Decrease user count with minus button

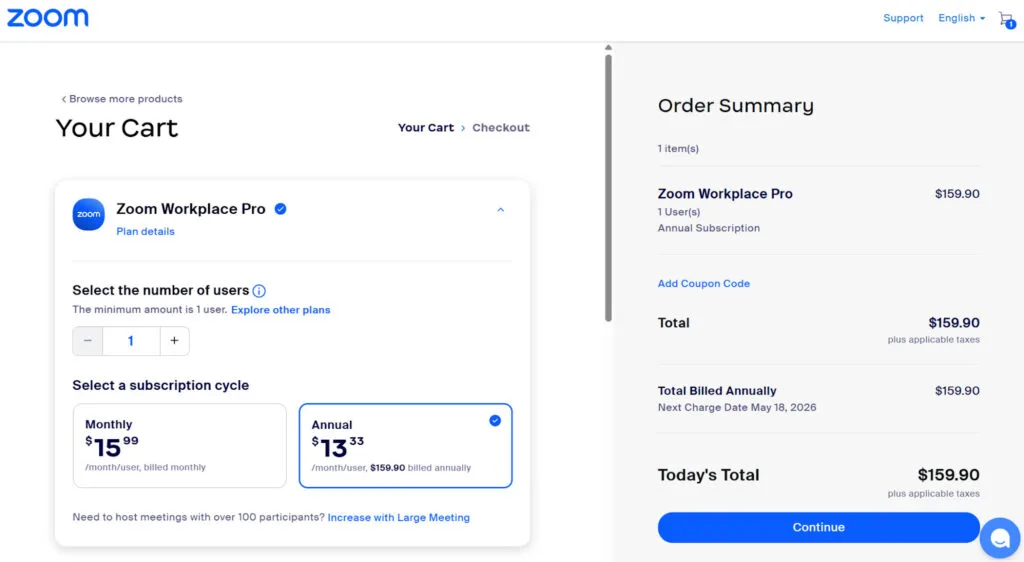pos(88,341)
